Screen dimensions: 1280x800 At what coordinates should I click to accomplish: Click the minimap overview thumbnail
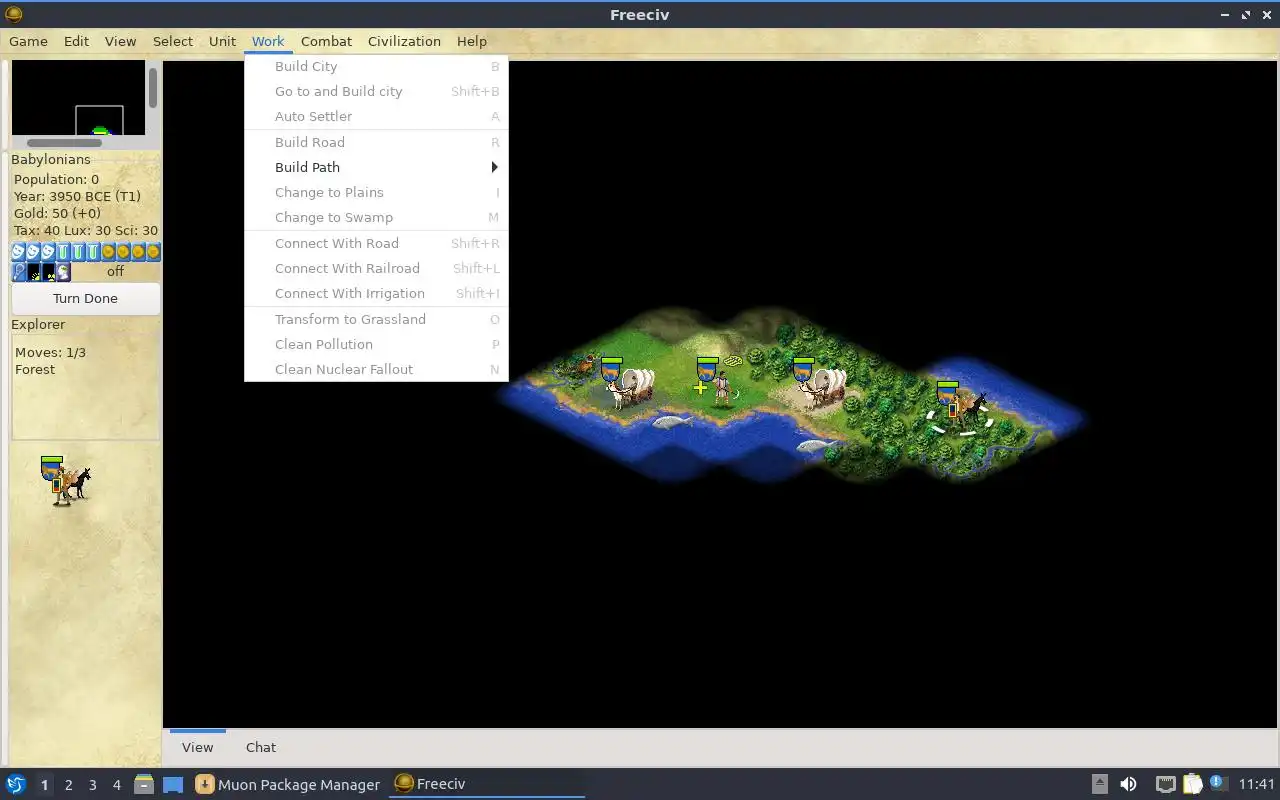point(78,98)
